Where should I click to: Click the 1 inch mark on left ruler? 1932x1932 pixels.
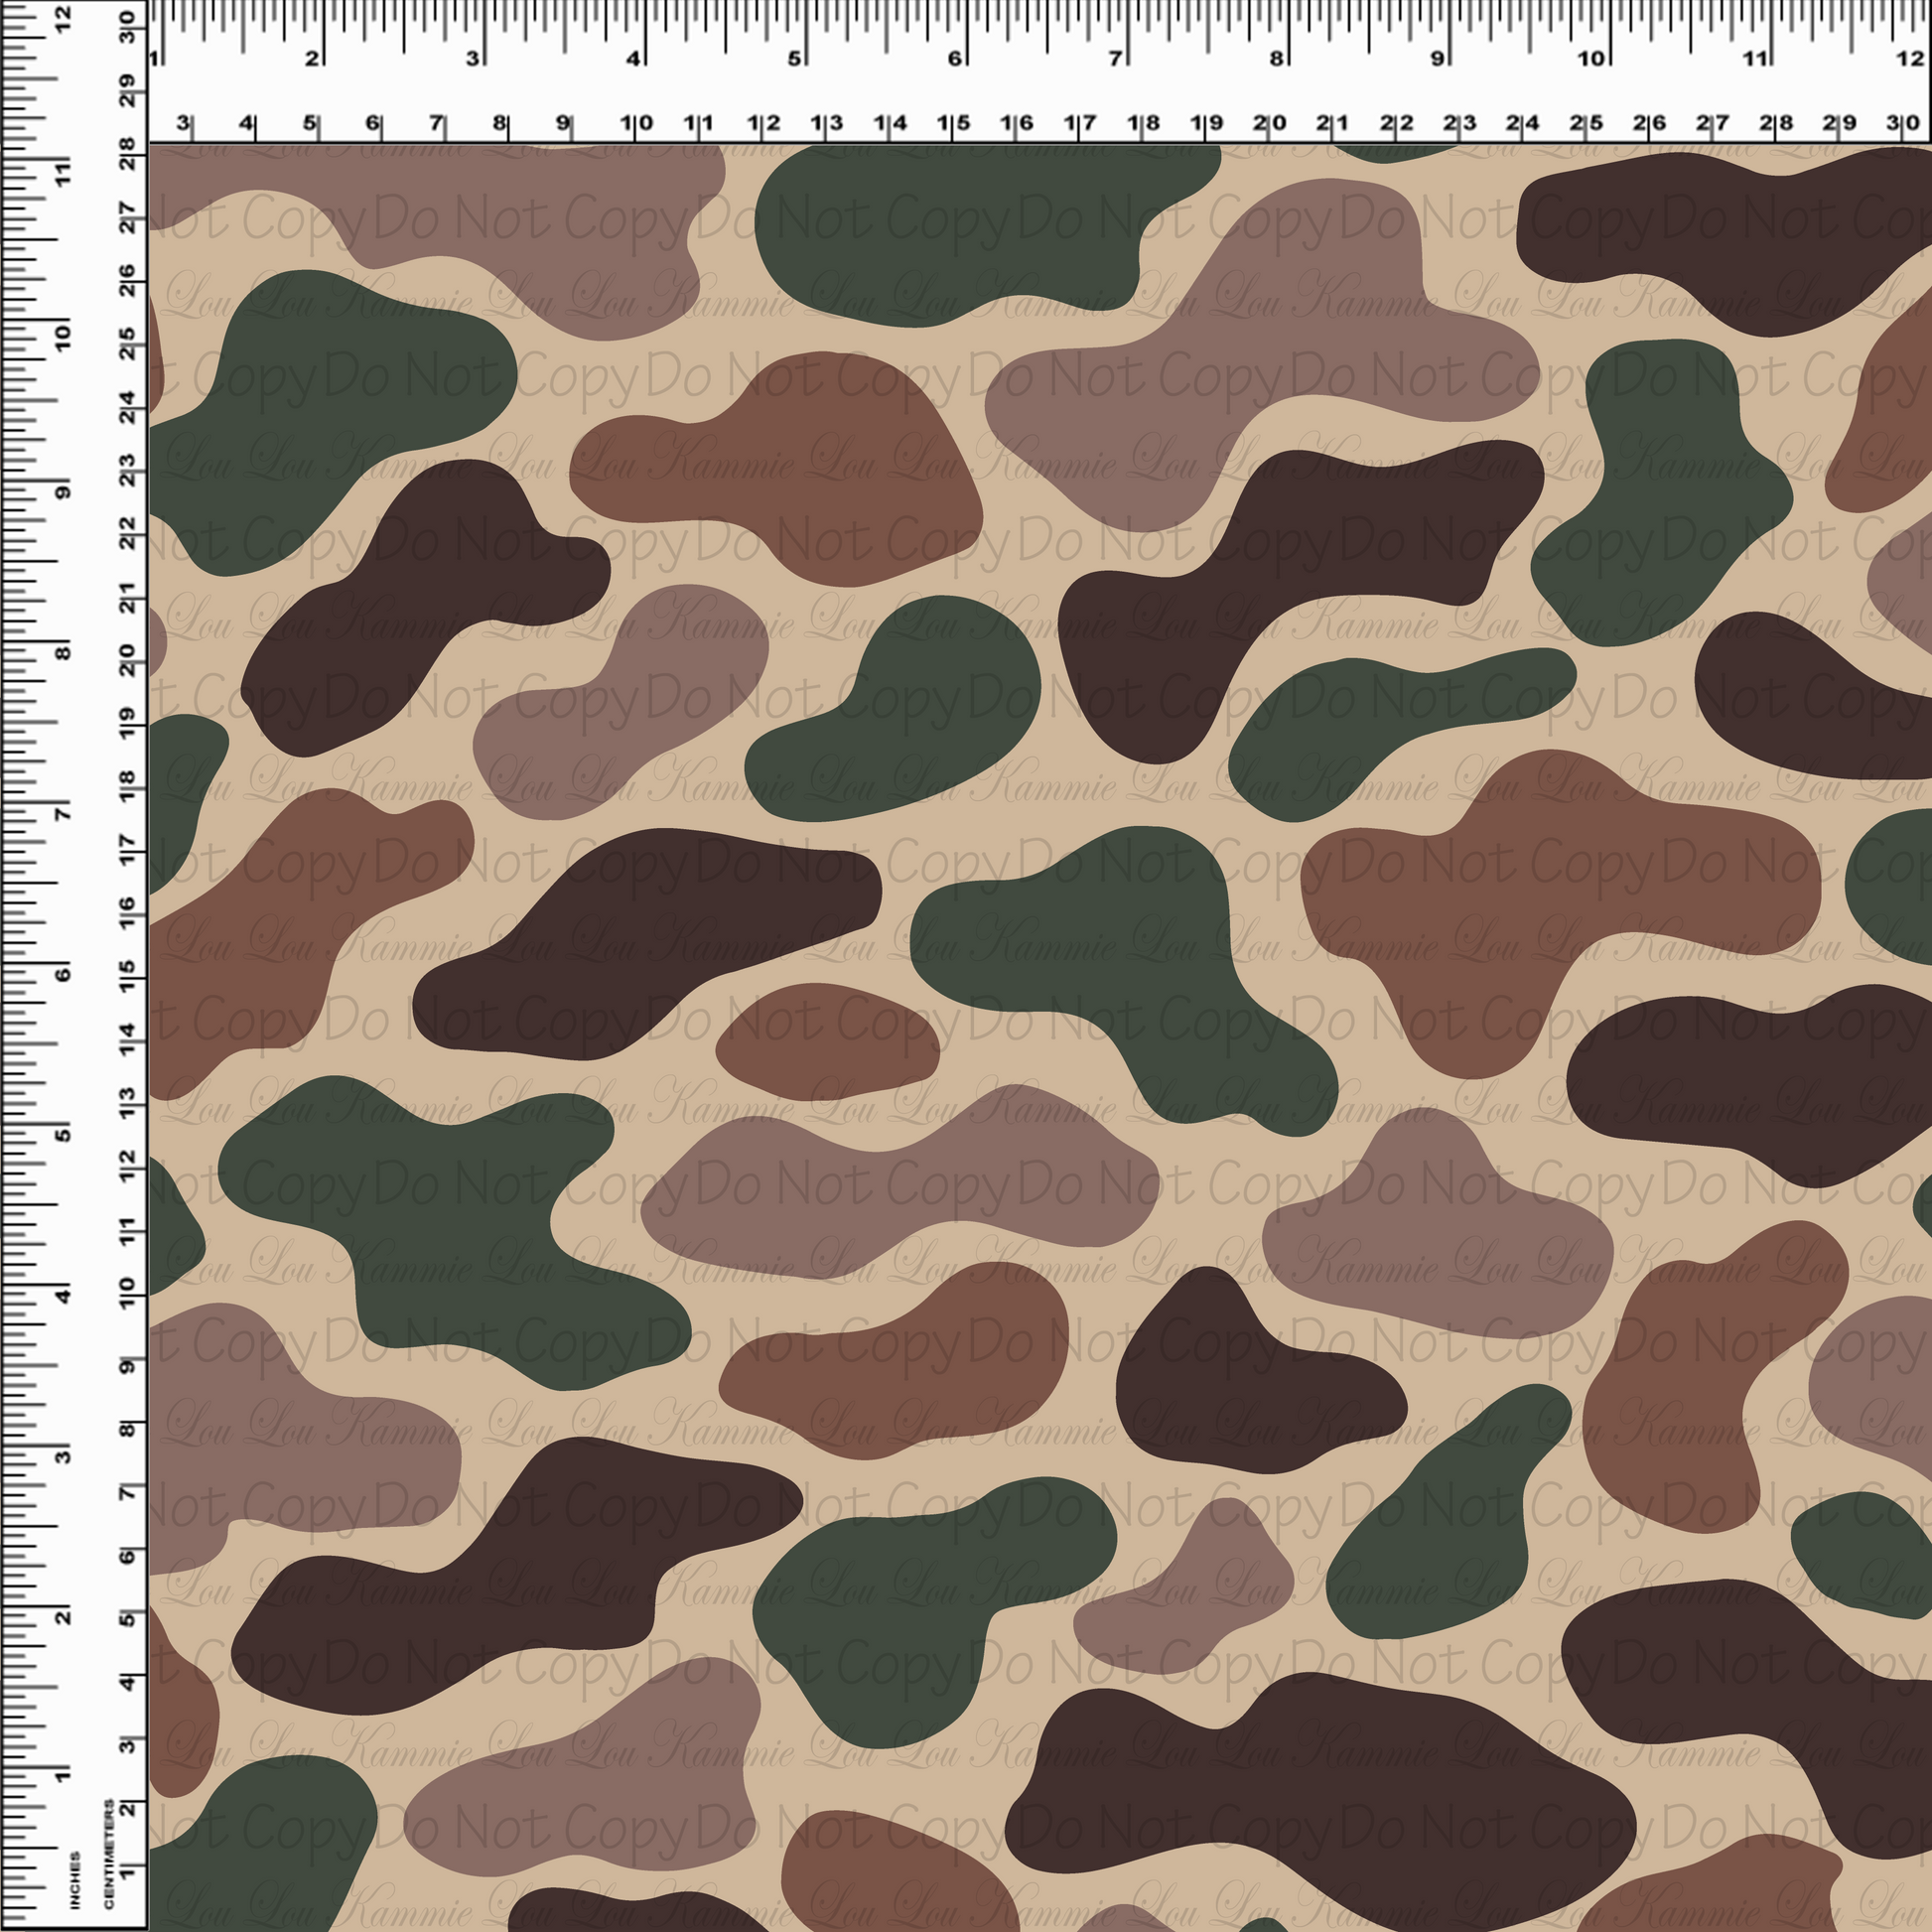coord(64,1776)
